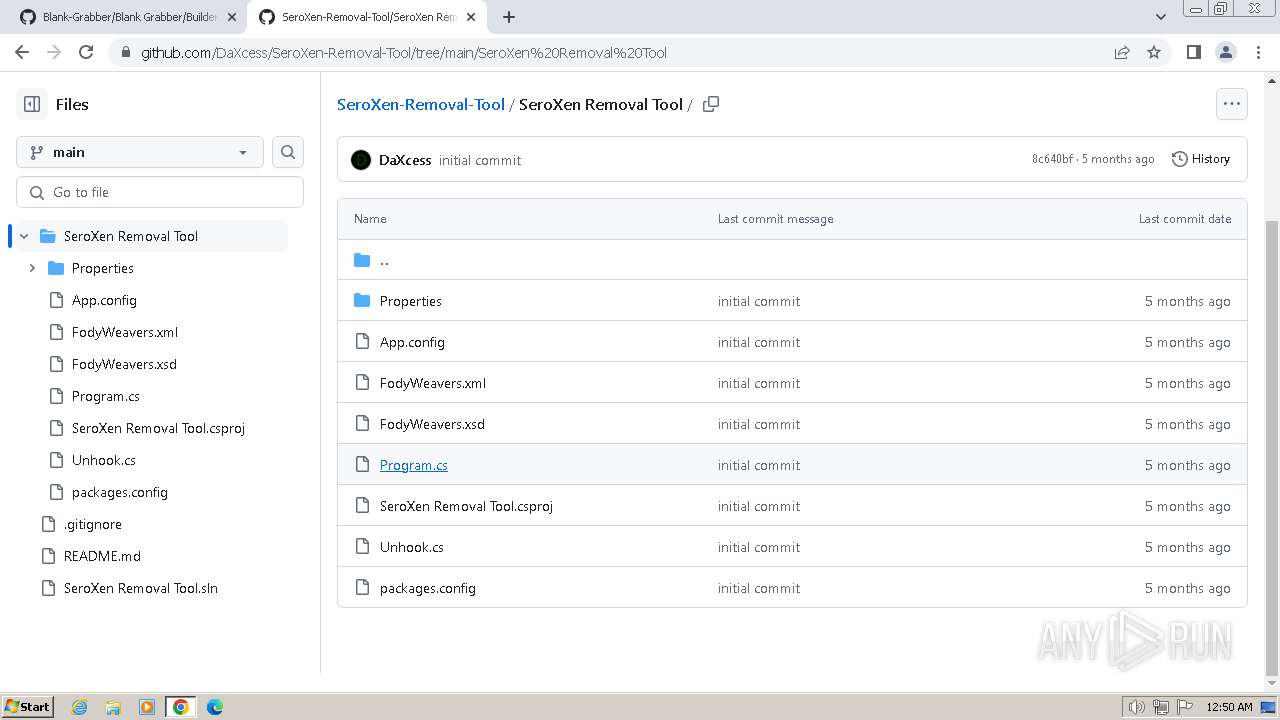The width and height of the screenshot is (1280, 720).
Task: Select SeroXen Removal Tool.csproj in tree
Action: [x=158, y=428]
